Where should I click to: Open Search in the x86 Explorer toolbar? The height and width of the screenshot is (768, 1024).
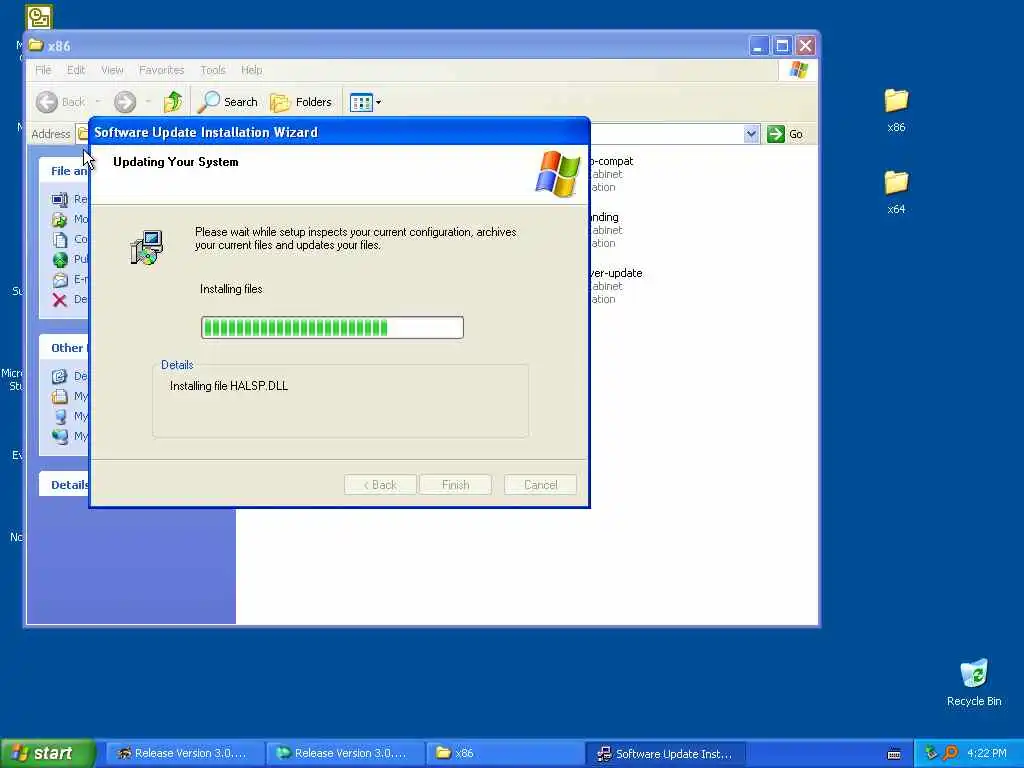228,102
